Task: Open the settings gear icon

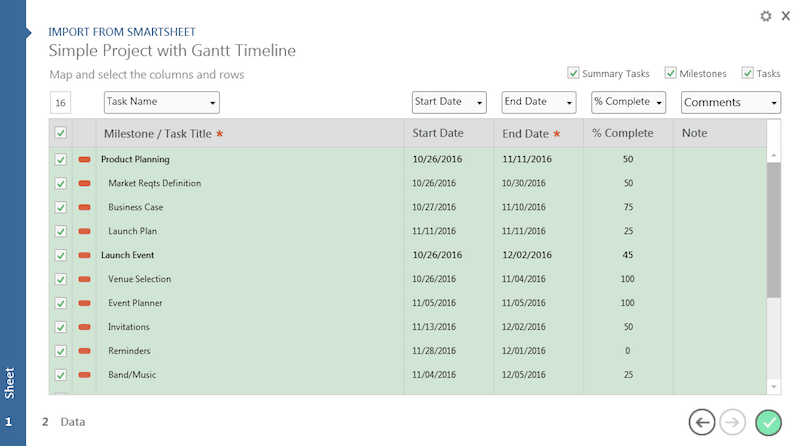Action: pos(766,16)
